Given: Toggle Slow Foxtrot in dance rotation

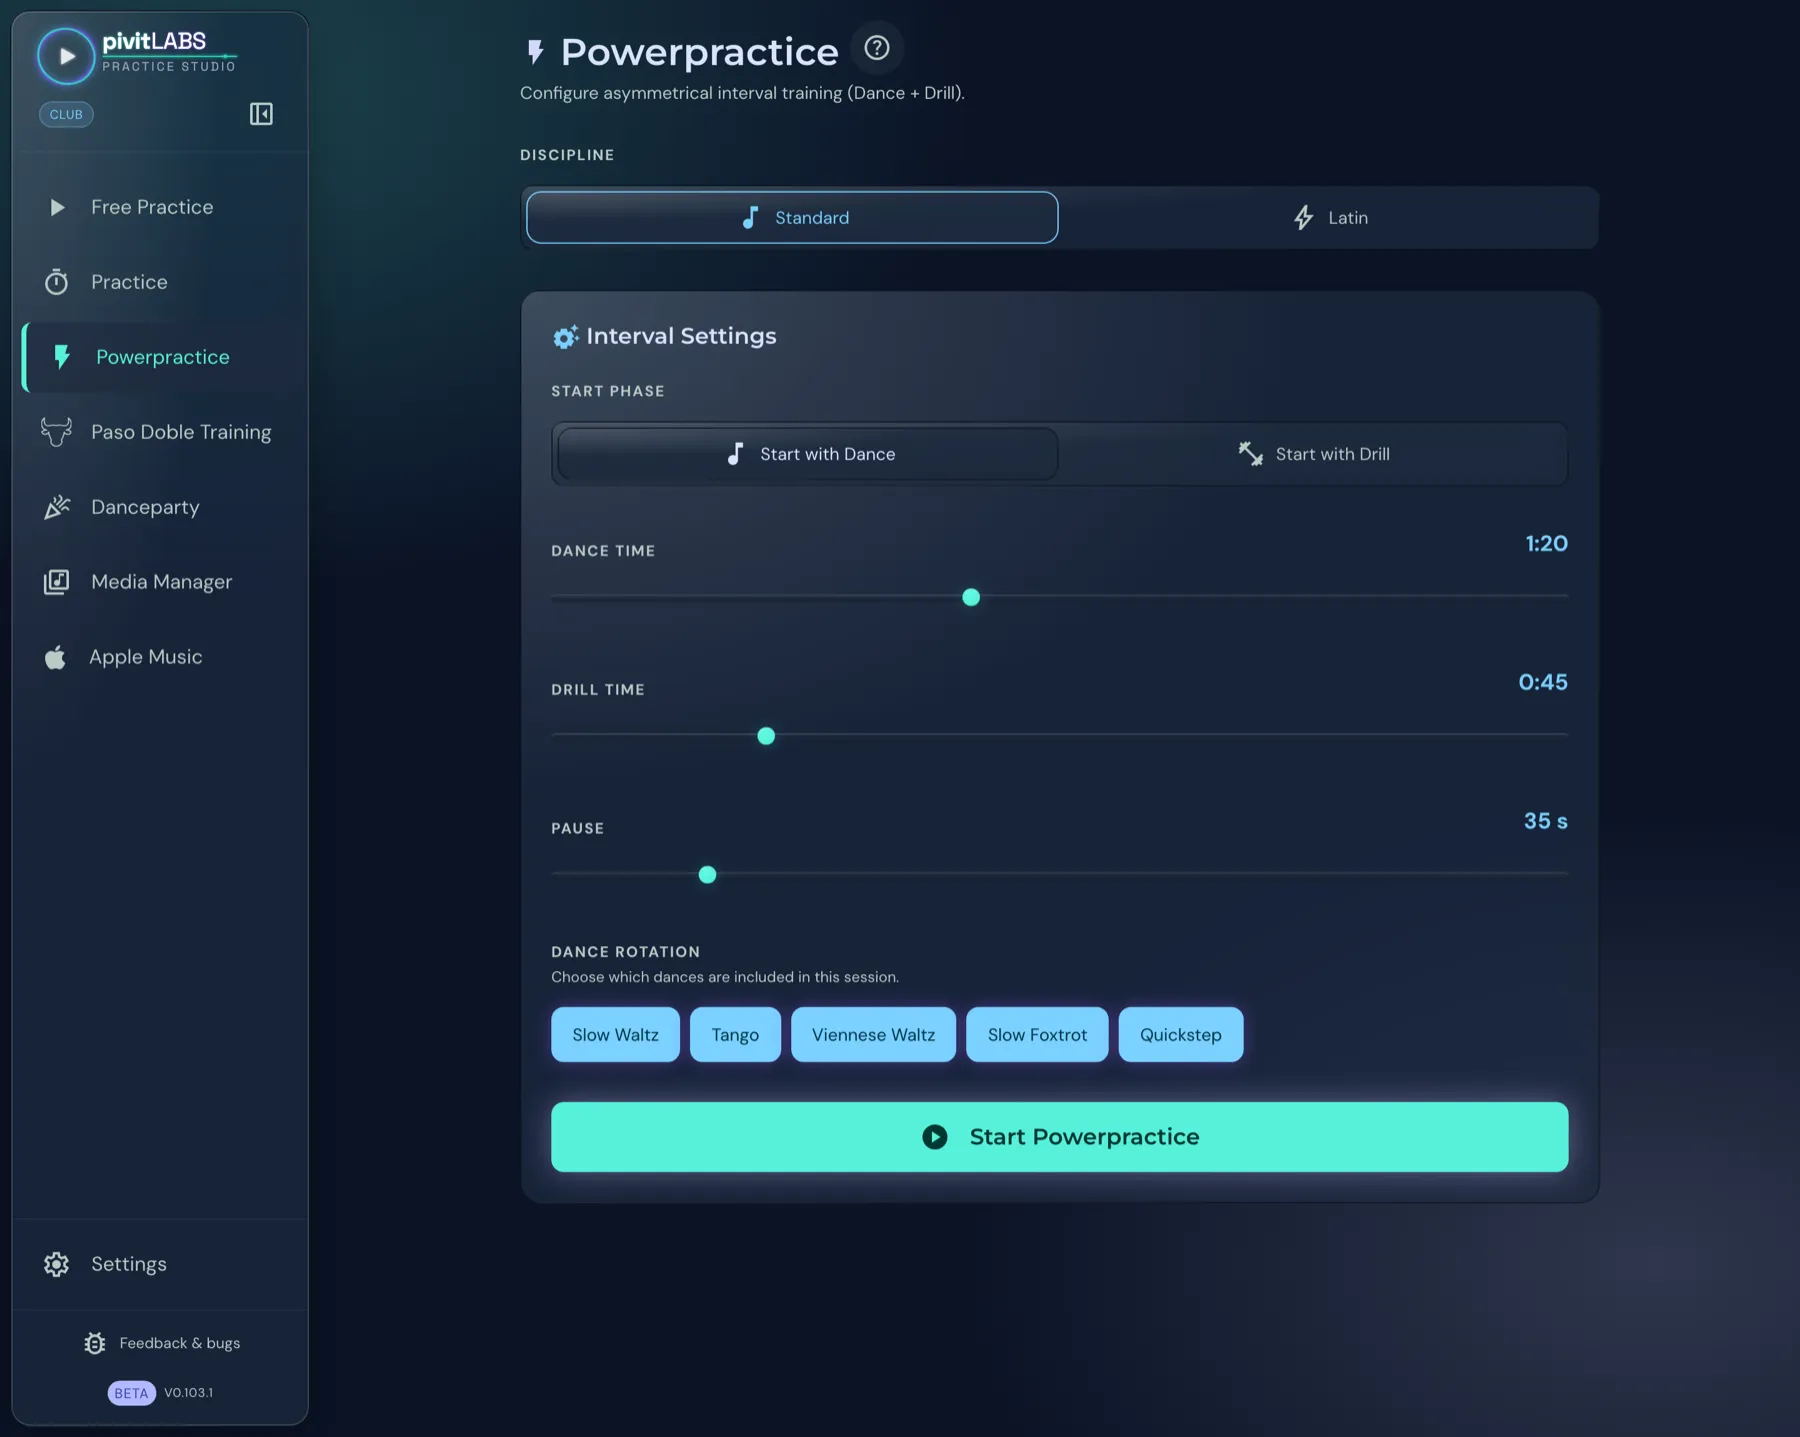Looking at the screenshot, I should 1037,1035.
